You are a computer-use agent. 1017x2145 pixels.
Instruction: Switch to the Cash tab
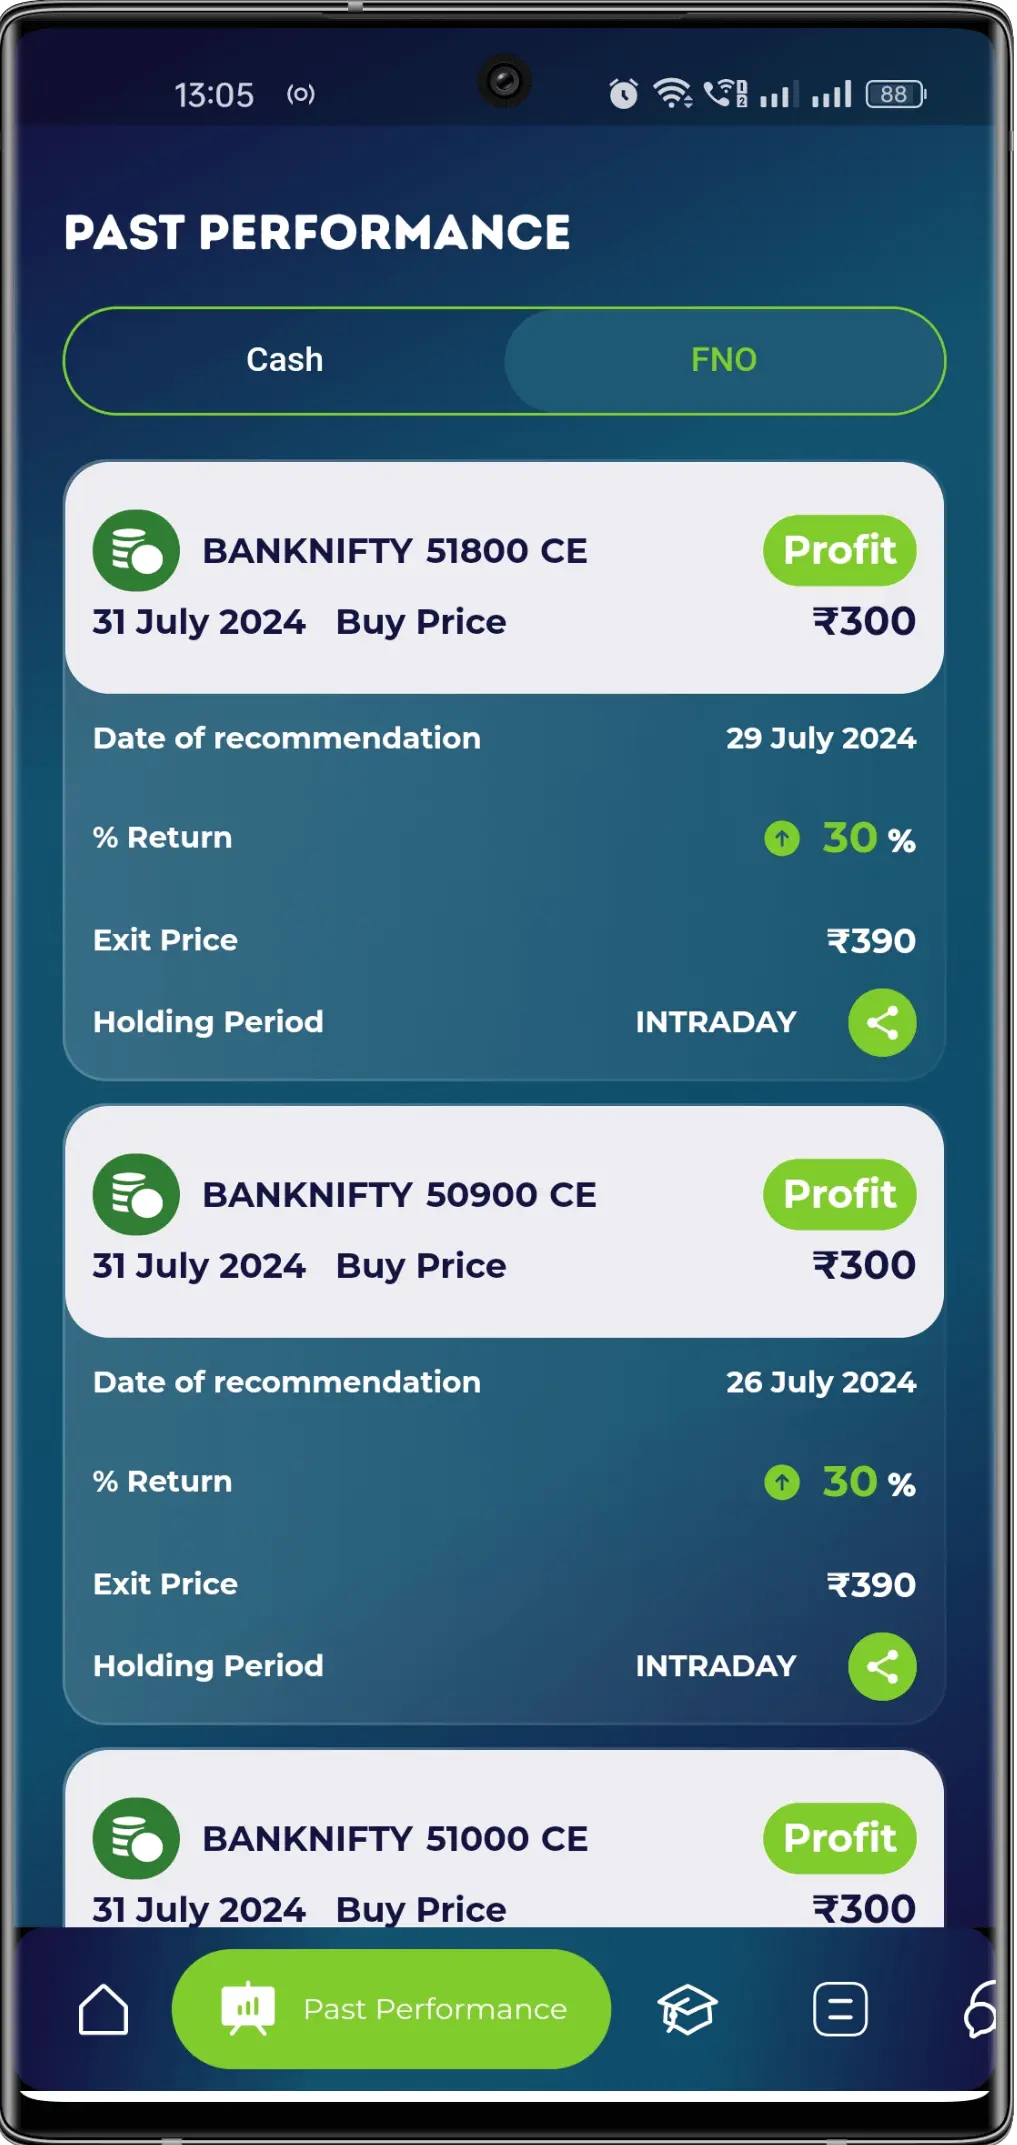coord(285,360)
